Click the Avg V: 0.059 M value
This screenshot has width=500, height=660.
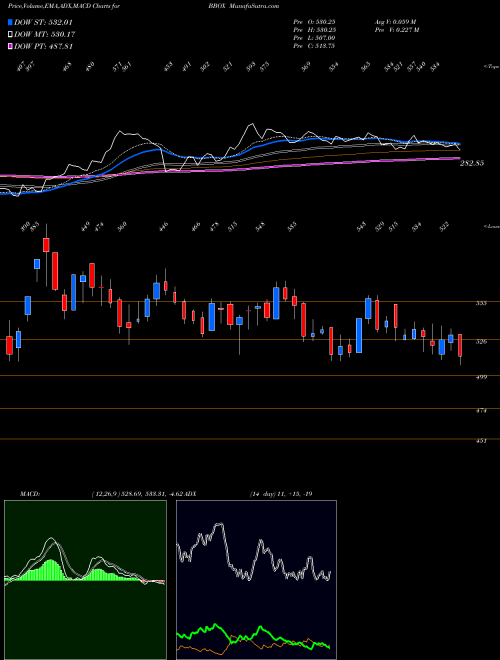pyautogui.click(x=395, y=22)
